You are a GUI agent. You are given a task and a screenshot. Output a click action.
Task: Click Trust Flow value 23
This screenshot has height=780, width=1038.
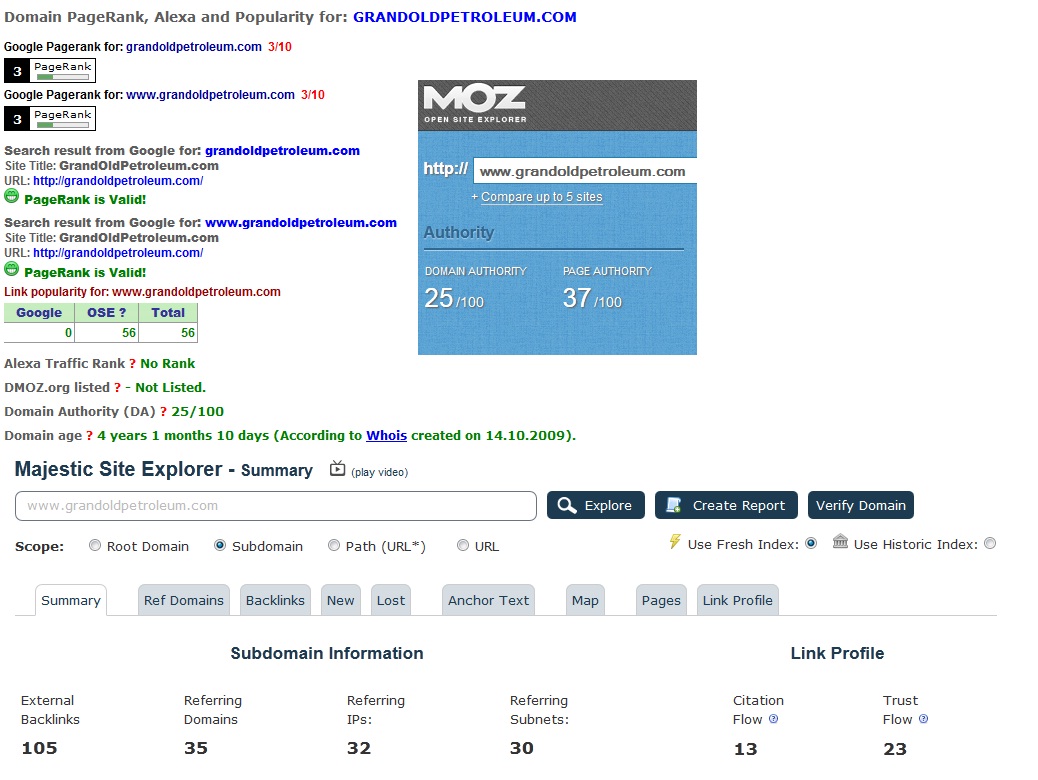tap(895, 749)
